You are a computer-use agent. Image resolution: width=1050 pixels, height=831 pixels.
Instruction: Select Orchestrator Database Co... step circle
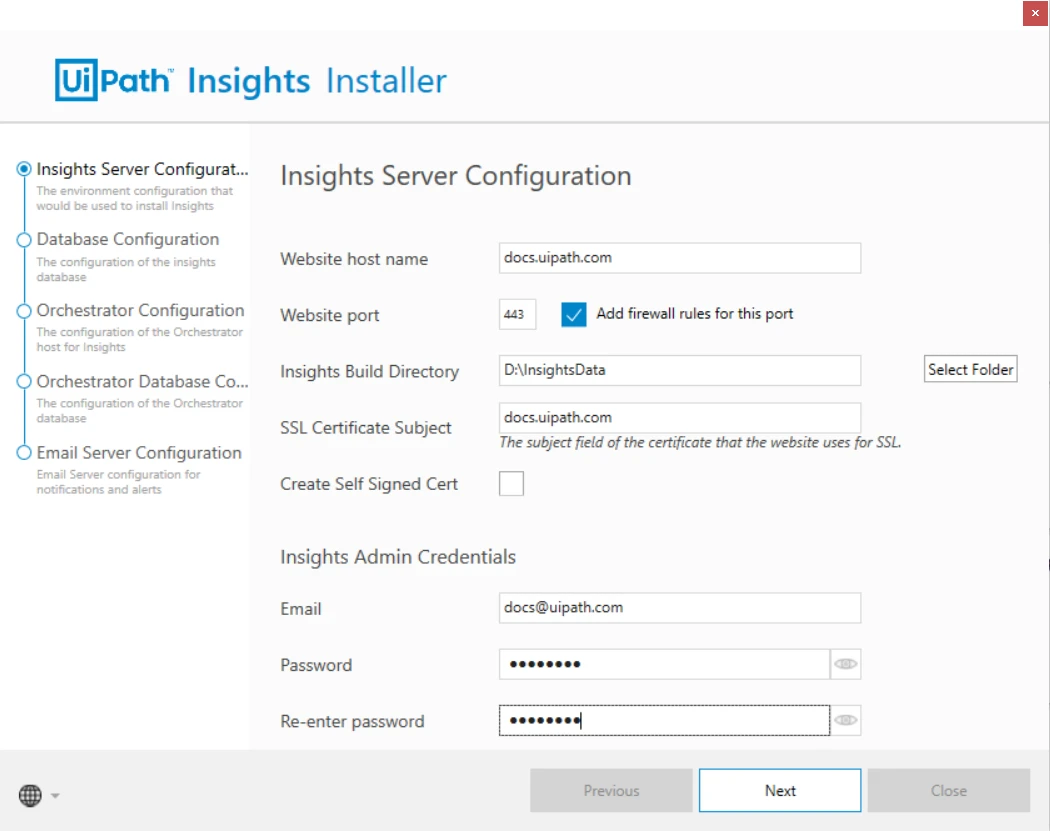(24, 382)
